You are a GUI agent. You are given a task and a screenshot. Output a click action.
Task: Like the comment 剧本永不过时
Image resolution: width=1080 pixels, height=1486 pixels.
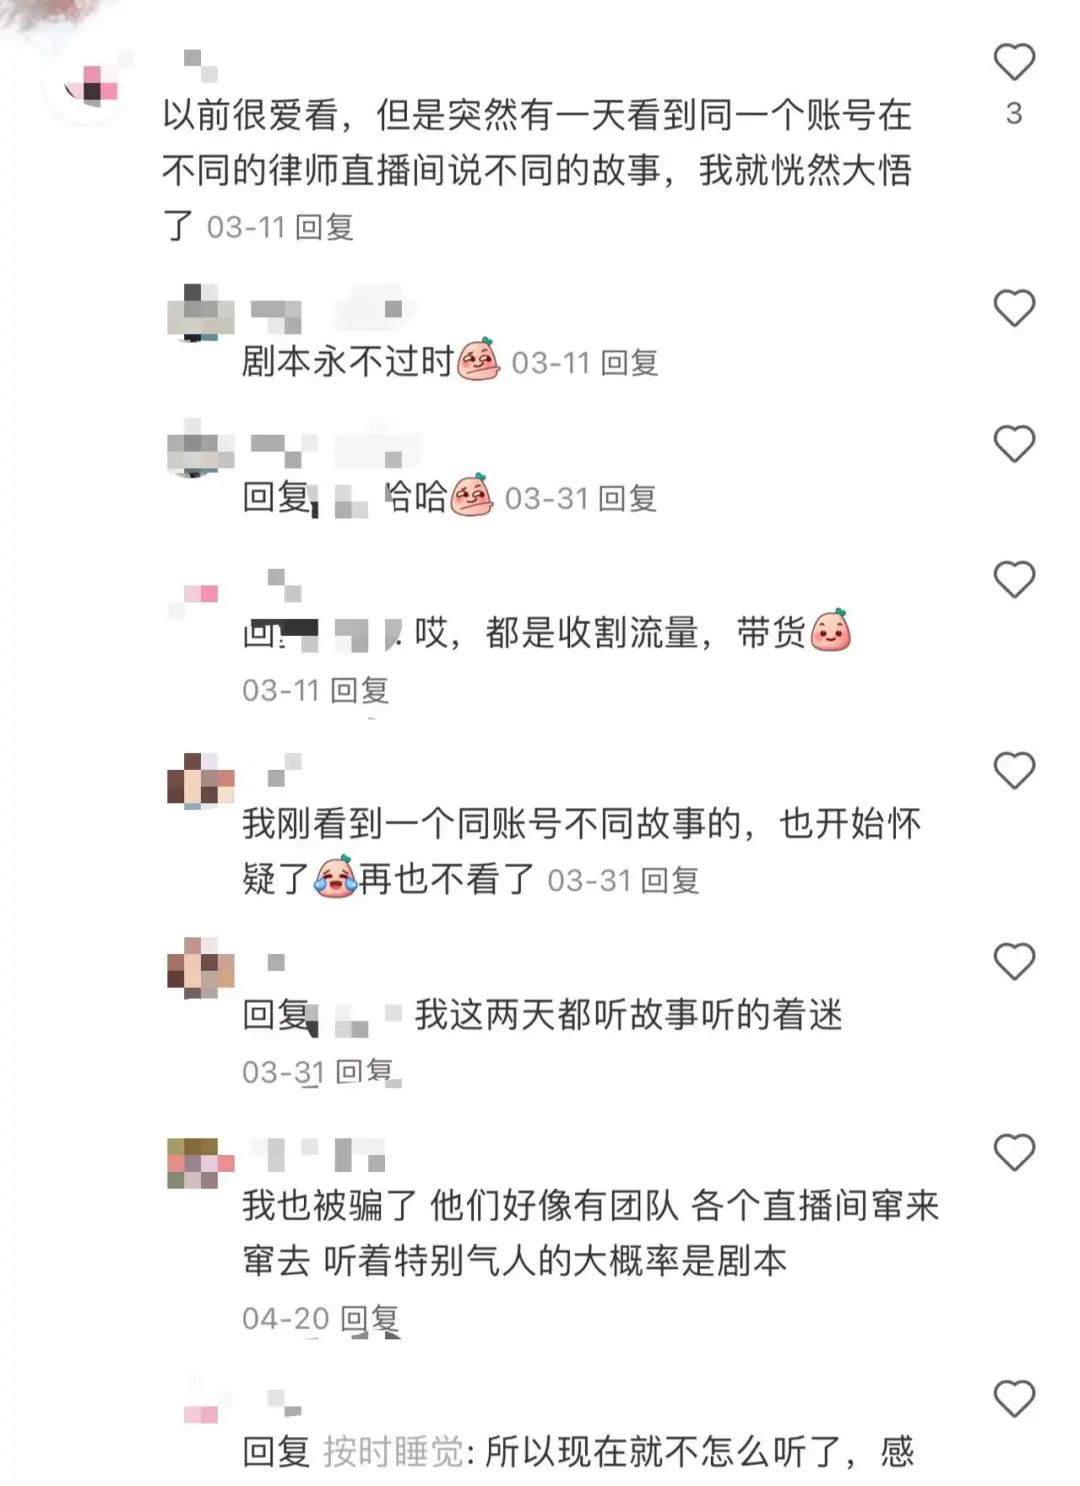point(1013,308)
